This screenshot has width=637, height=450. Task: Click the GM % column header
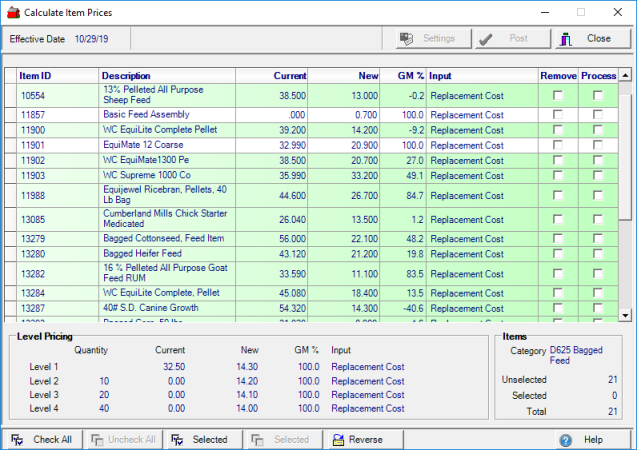click(406, 76)
